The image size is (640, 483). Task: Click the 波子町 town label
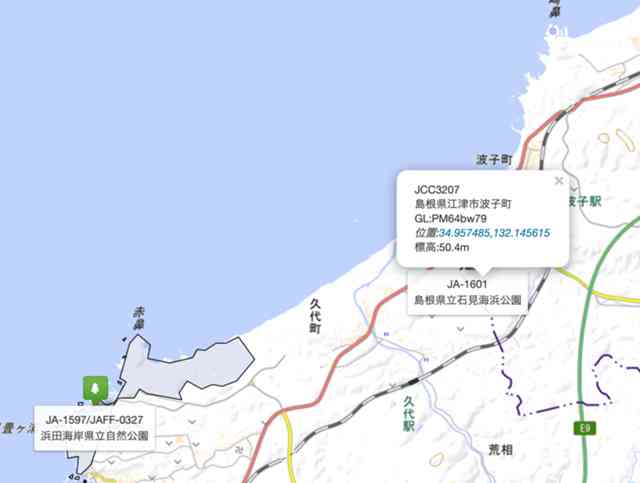[x=493, y=159]
